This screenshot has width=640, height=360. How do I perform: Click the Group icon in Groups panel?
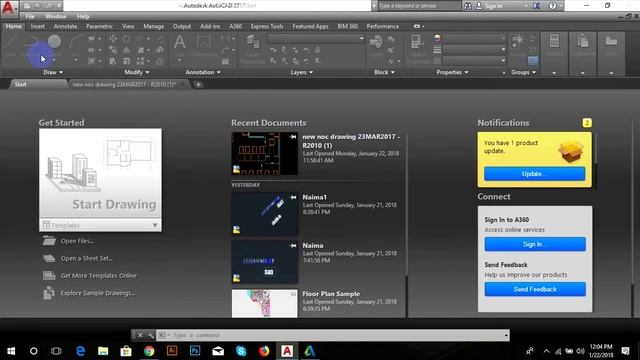(x=518, y=41)
